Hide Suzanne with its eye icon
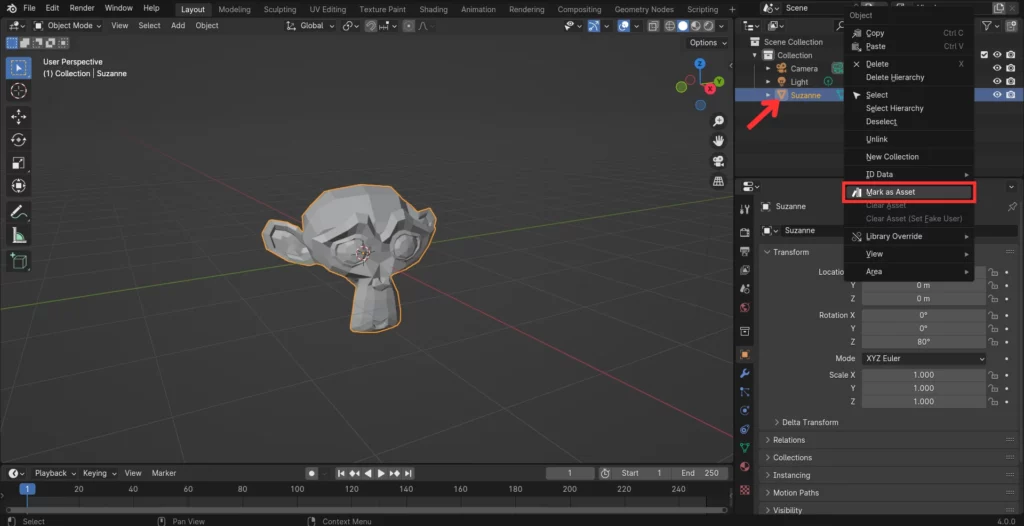 (x=997, y=95)
